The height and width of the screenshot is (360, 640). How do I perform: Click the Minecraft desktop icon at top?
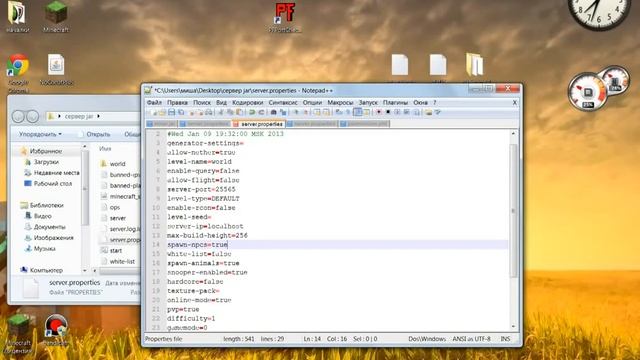(x=56, y=17)
